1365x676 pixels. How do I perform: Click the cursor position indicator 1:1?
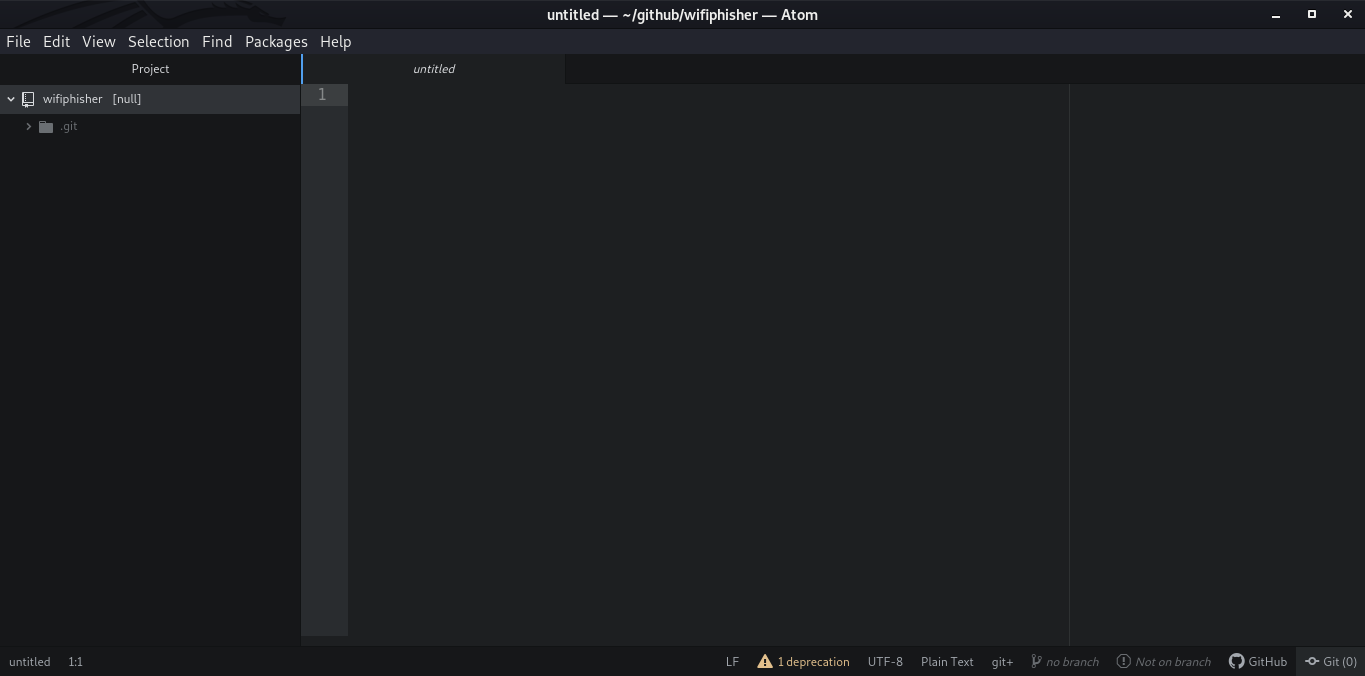[74, 661]
